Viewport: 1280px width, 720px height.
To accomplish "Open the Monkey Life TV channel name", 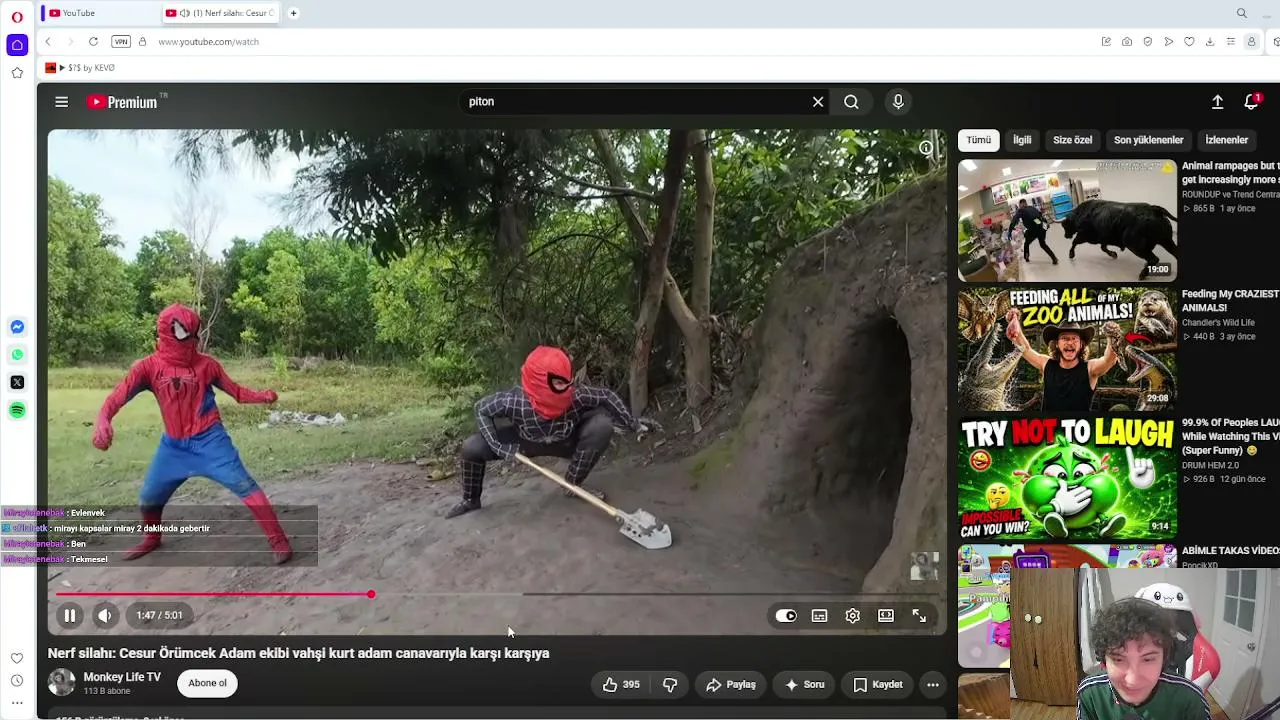I will click(122, 677).
